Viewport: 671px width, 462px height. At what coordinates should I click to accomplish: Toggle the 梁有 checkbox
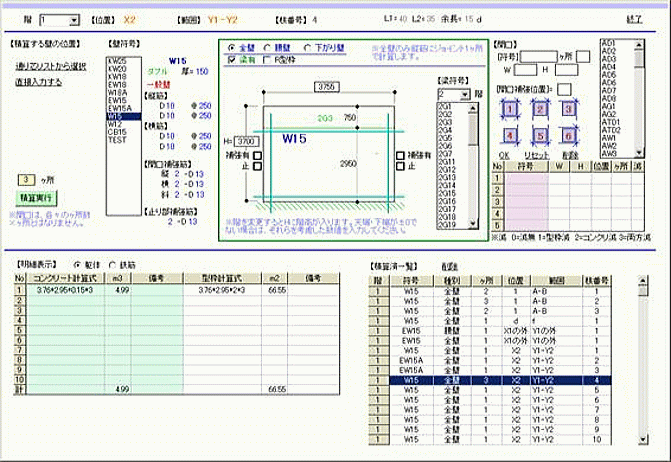[x=233, y=59]
